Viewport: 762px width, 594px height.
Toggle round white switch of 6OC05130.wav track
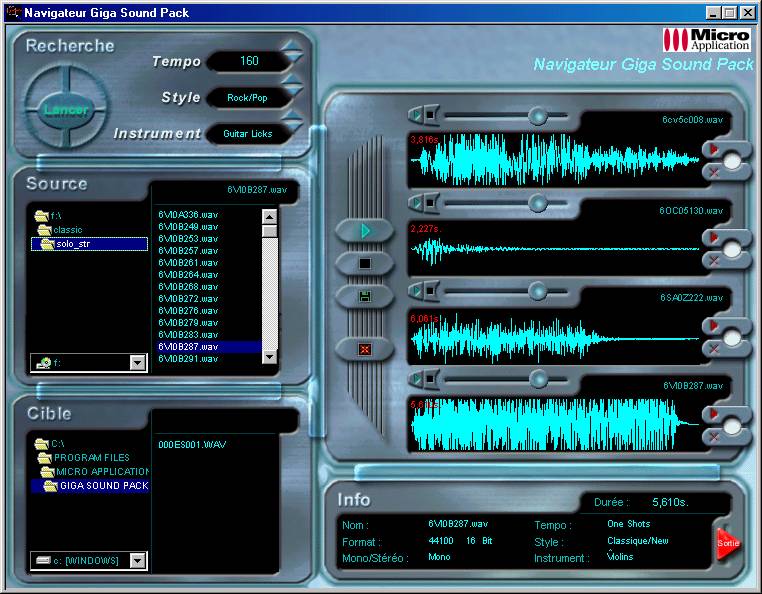pyautogui.click(x=732, y=250)
